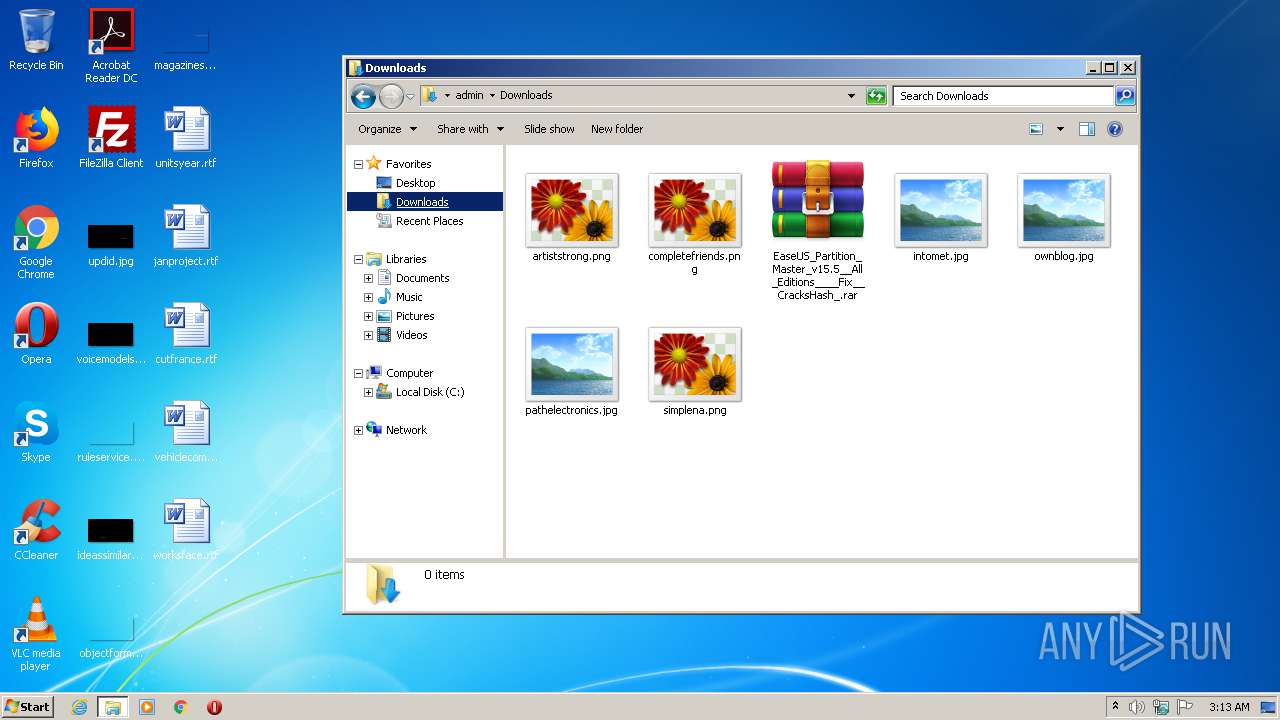Select updid.jpg desktop file

(x=111, y=246)
